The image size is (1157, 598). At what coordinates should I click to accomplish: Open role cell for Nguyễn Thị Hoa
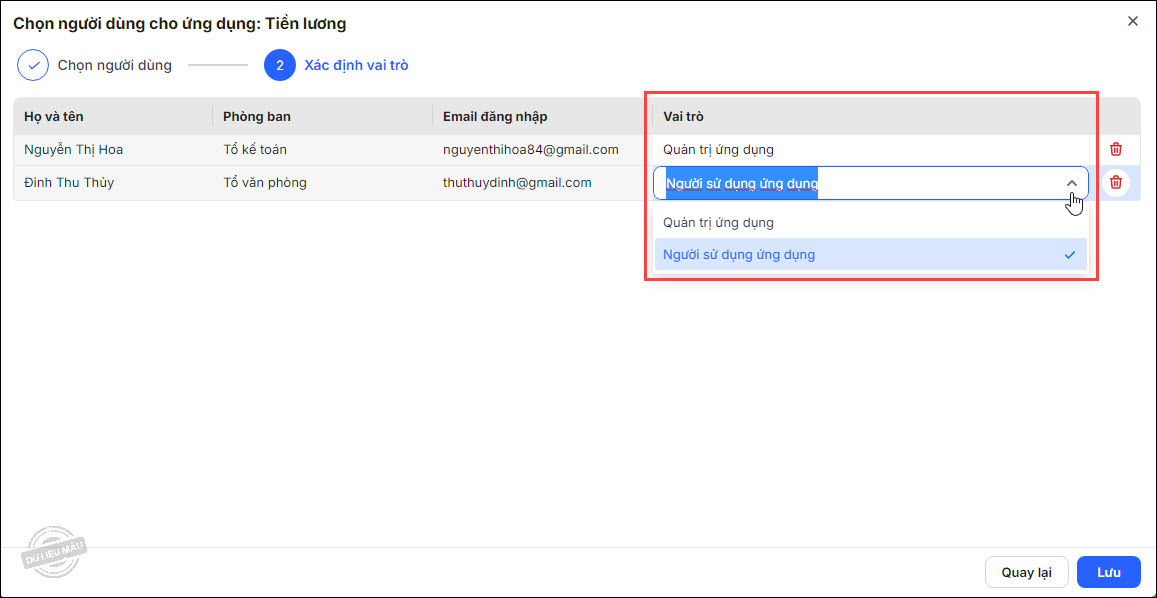coord(718,150)
